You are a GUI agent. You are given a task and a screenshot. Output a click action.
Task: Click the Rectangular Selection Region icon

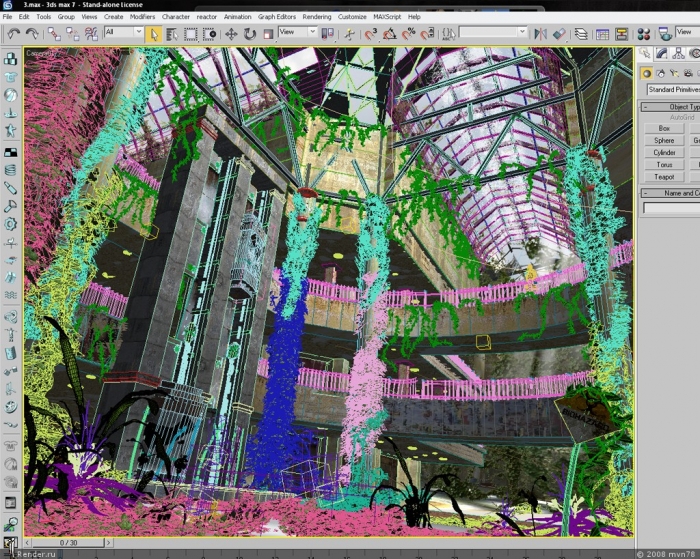(x=191, y=34)
